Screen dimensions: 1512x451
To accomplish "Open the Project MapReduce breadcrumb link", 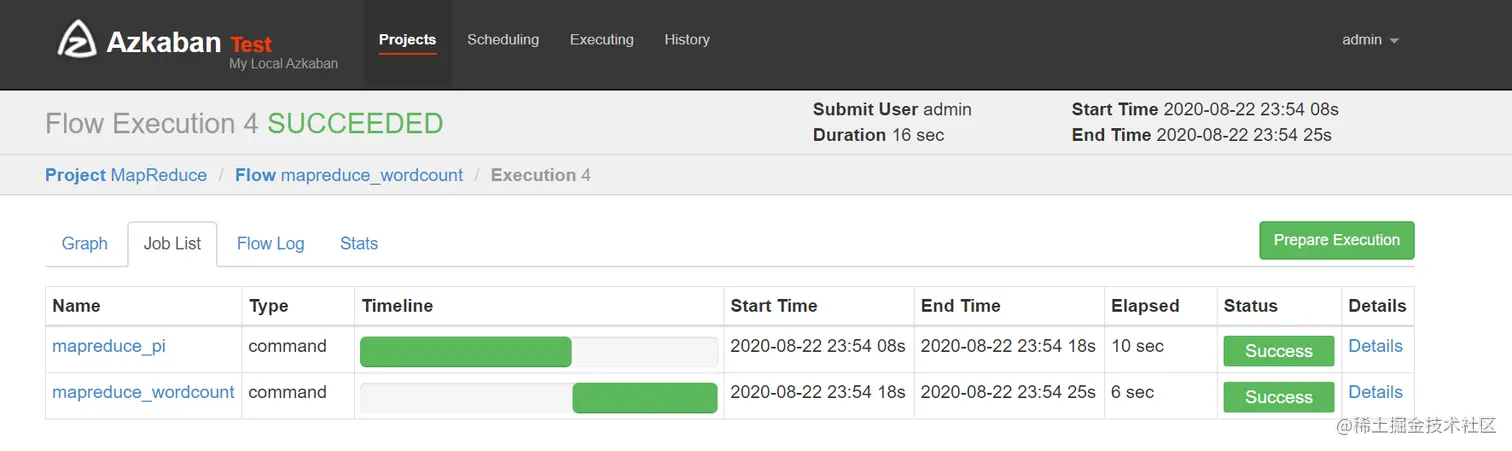I will pyautogui.click(x=126, y=175).
